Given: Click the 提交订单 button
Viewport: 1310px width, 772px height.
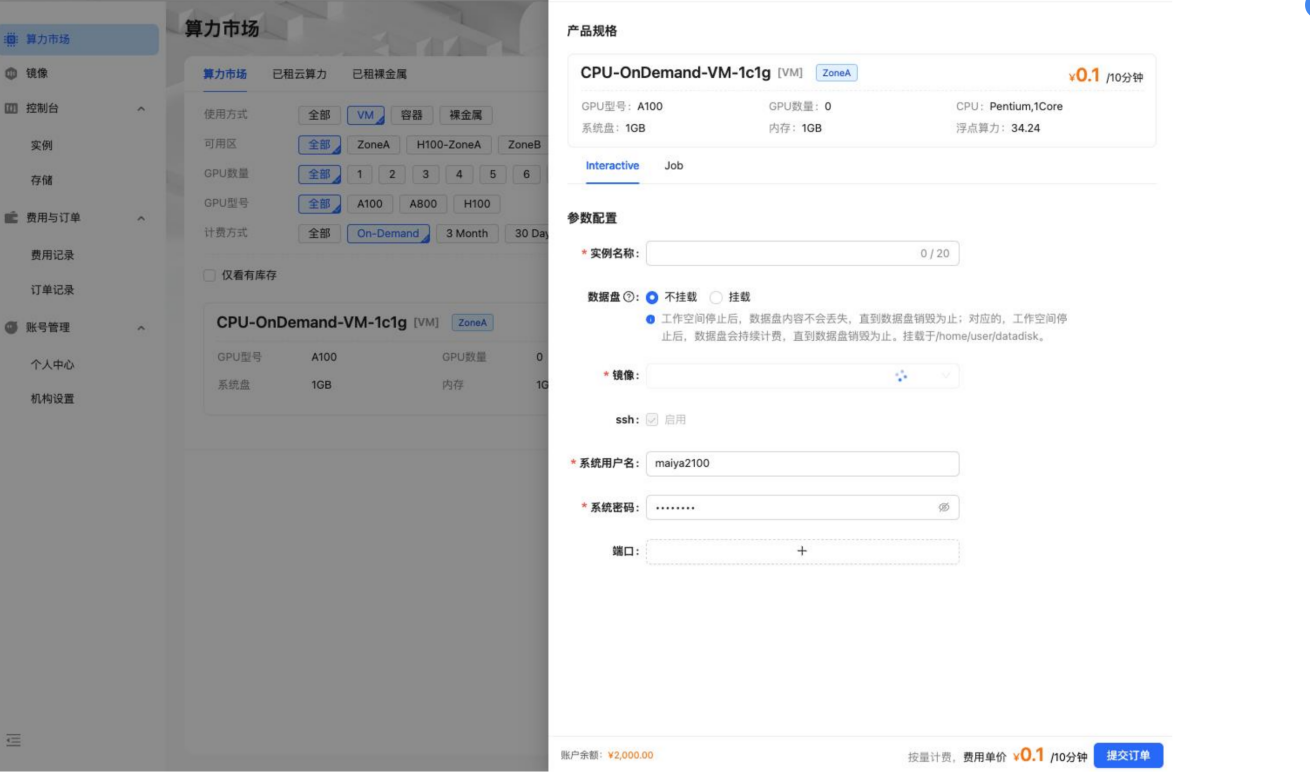Looking at the screenshot, I should click(1128, 756).
